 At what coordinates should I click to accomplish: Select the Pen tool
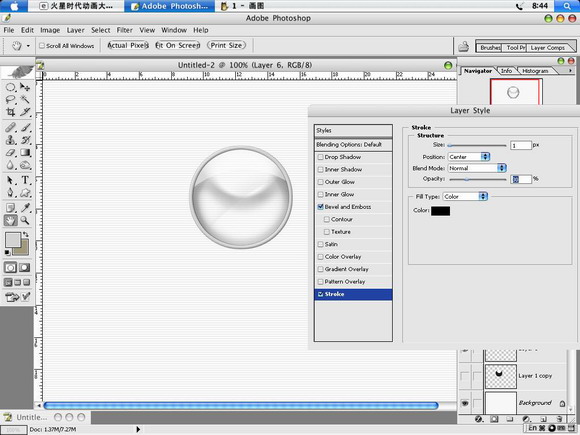tap(10, 192)
